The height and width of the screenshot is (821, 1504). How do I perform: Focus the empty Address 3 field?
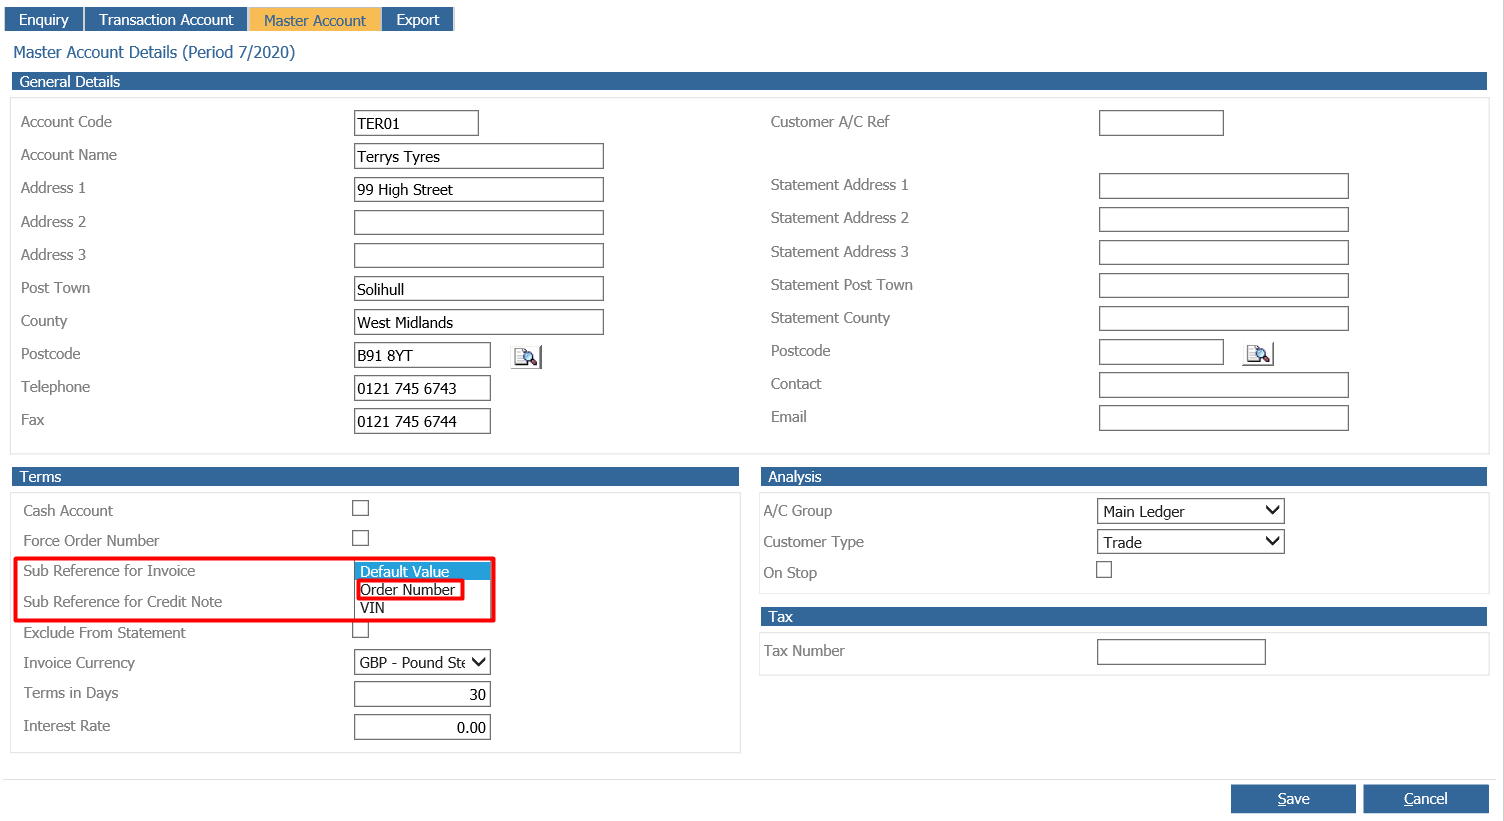479,255
